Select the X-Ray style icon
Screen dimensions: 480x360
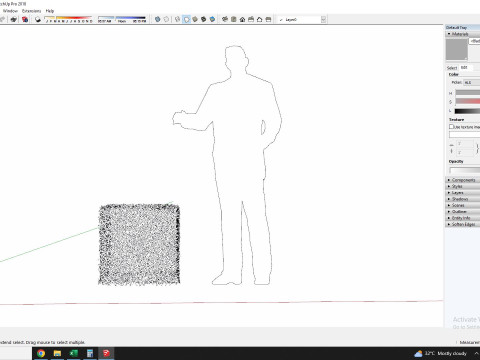point(158,19)
